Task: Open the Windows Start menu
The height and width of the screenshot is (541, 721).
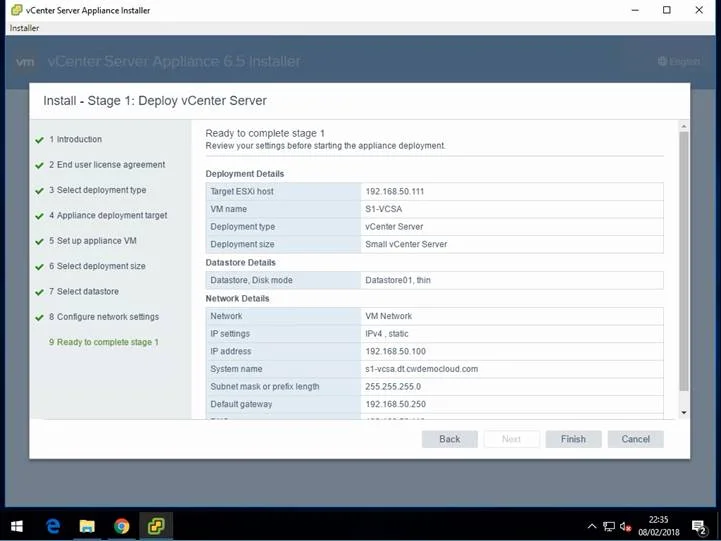Action: (17, 526)
